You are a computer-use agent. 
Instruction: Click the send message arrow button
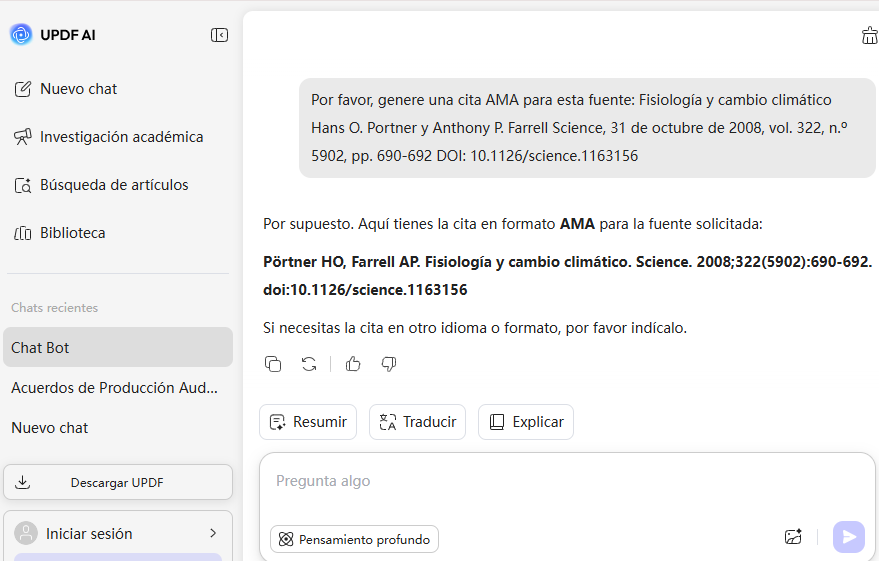(849, 537)
